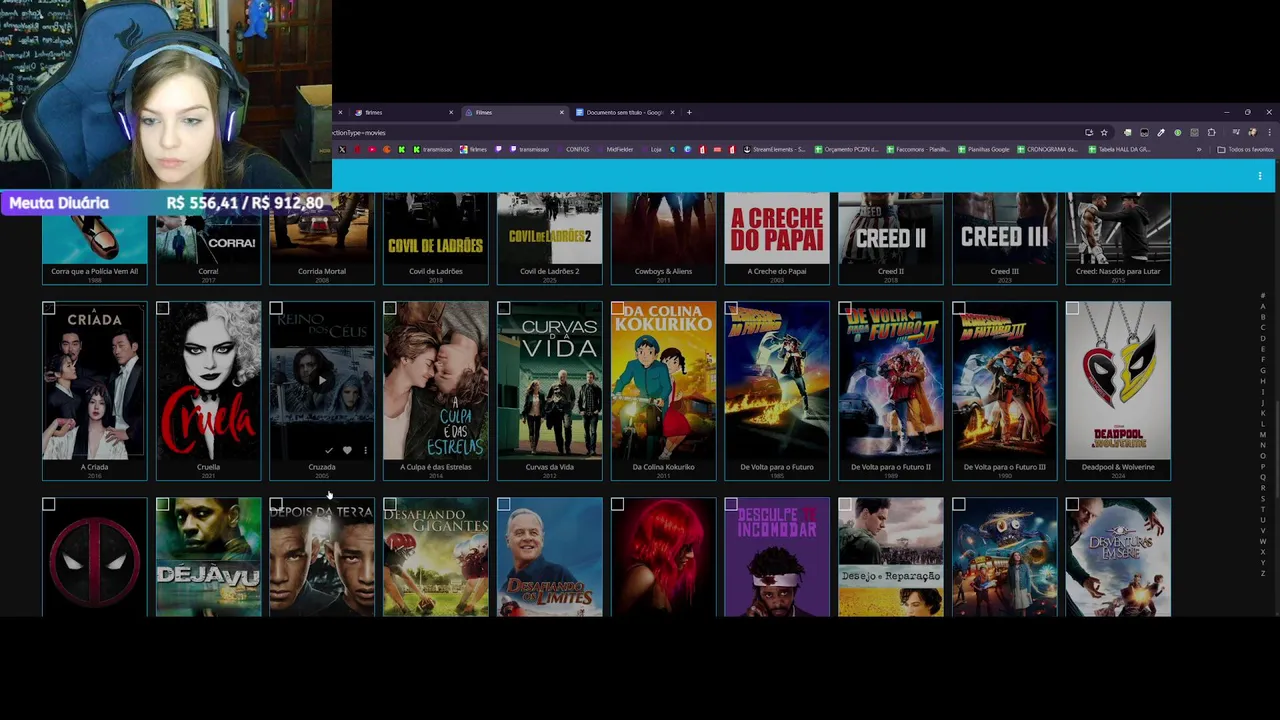Jump to letter M in alphabet index

1263,435
